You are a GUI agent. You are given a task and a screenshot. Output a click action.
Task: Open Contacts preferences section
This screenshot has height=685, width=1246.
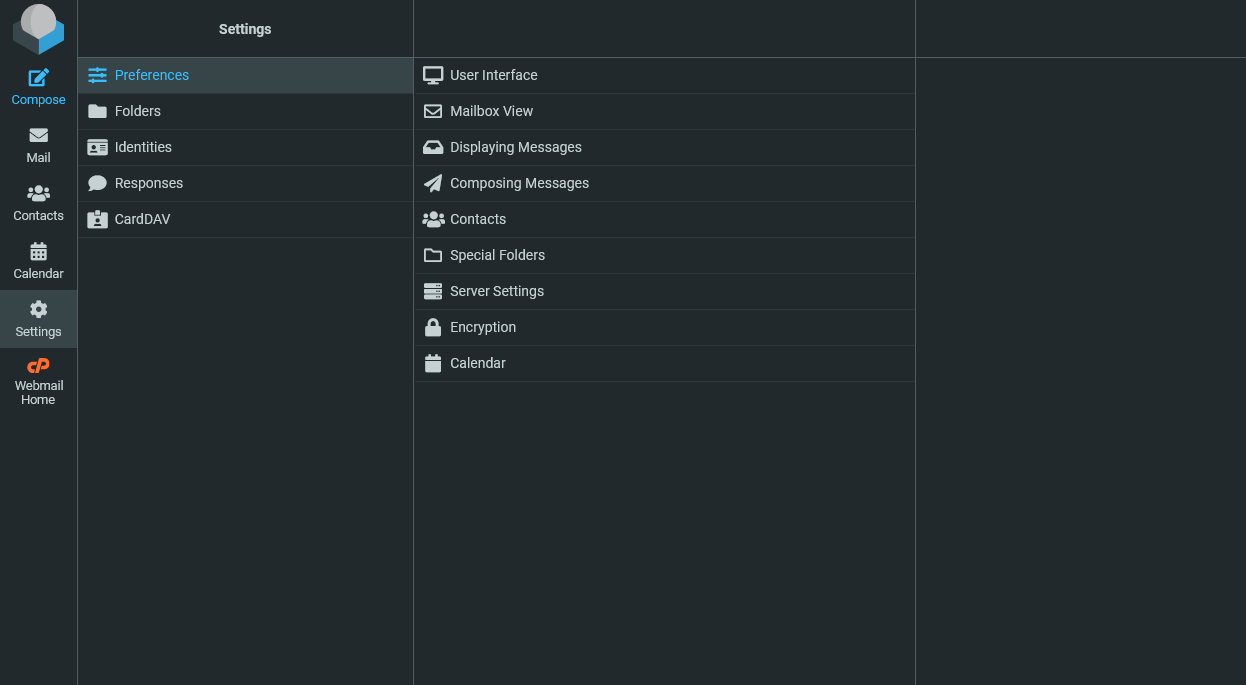click(x=477, y=219)
